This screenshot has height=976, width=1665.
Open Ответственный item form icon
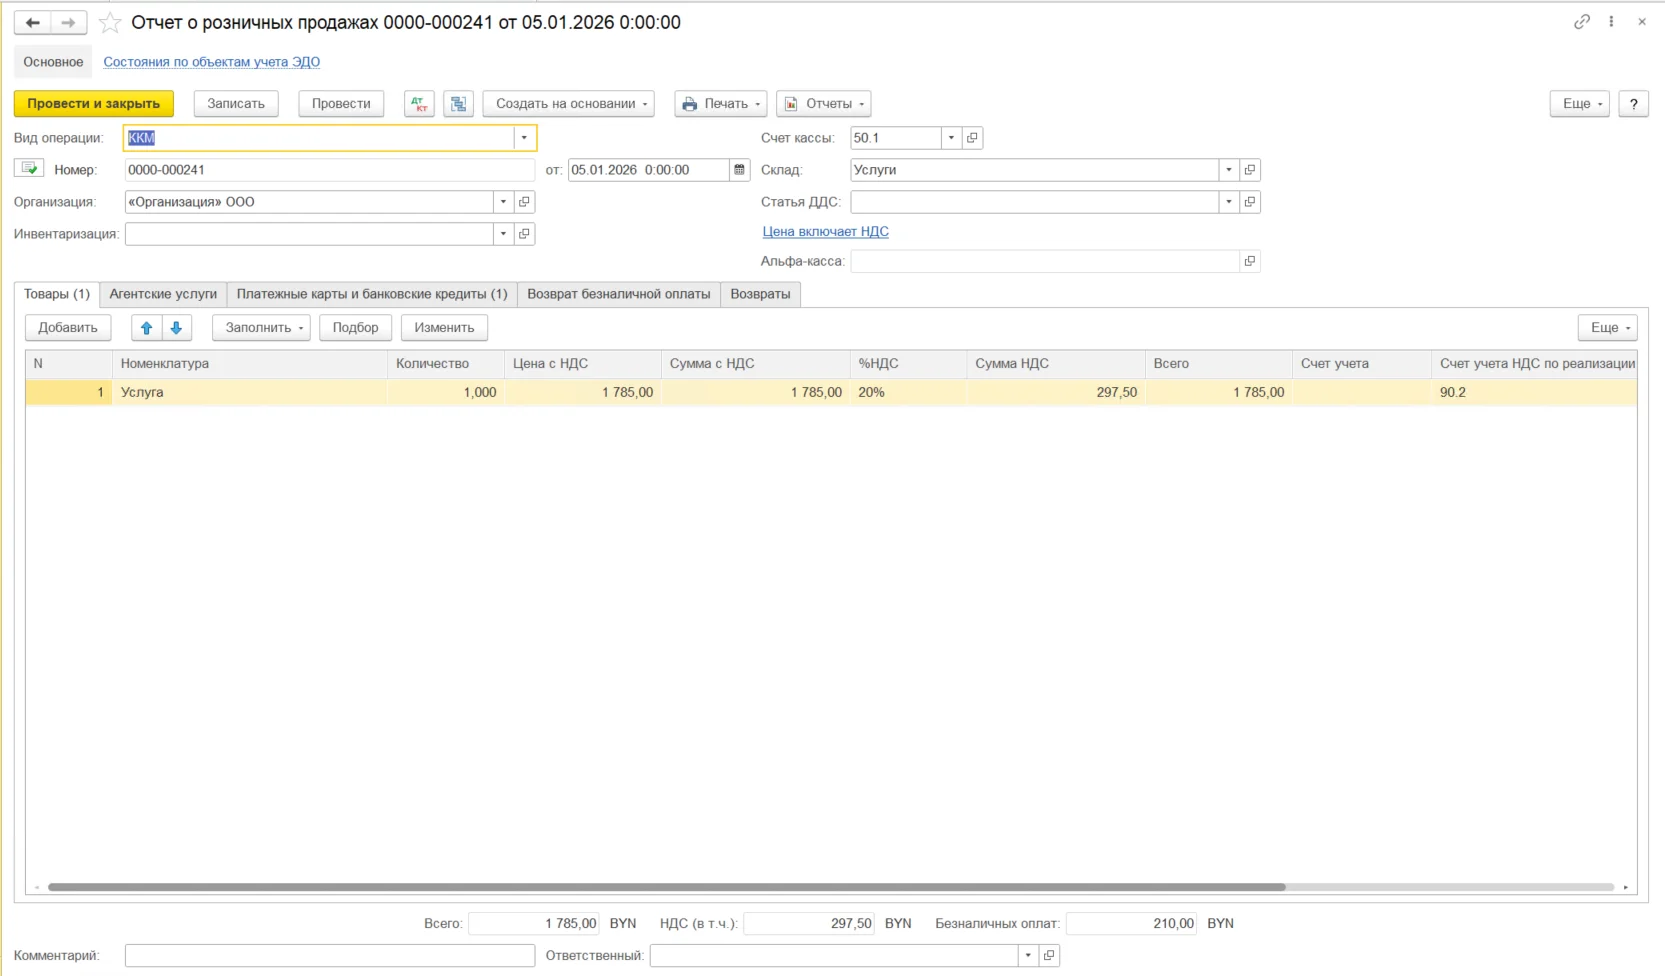coord(1049,955)
